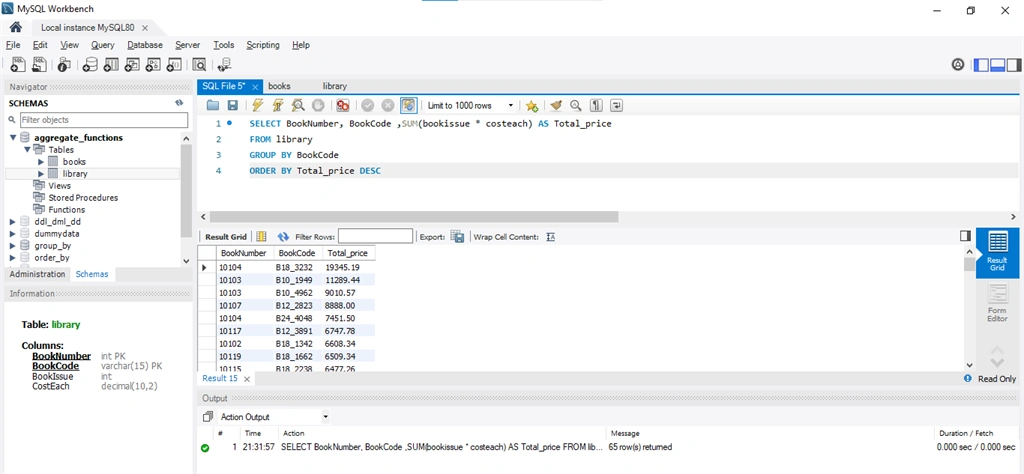Viewport: 1024px width, 474px height.
Task: Switch to the books tab
Action: [x=280, y=86]
